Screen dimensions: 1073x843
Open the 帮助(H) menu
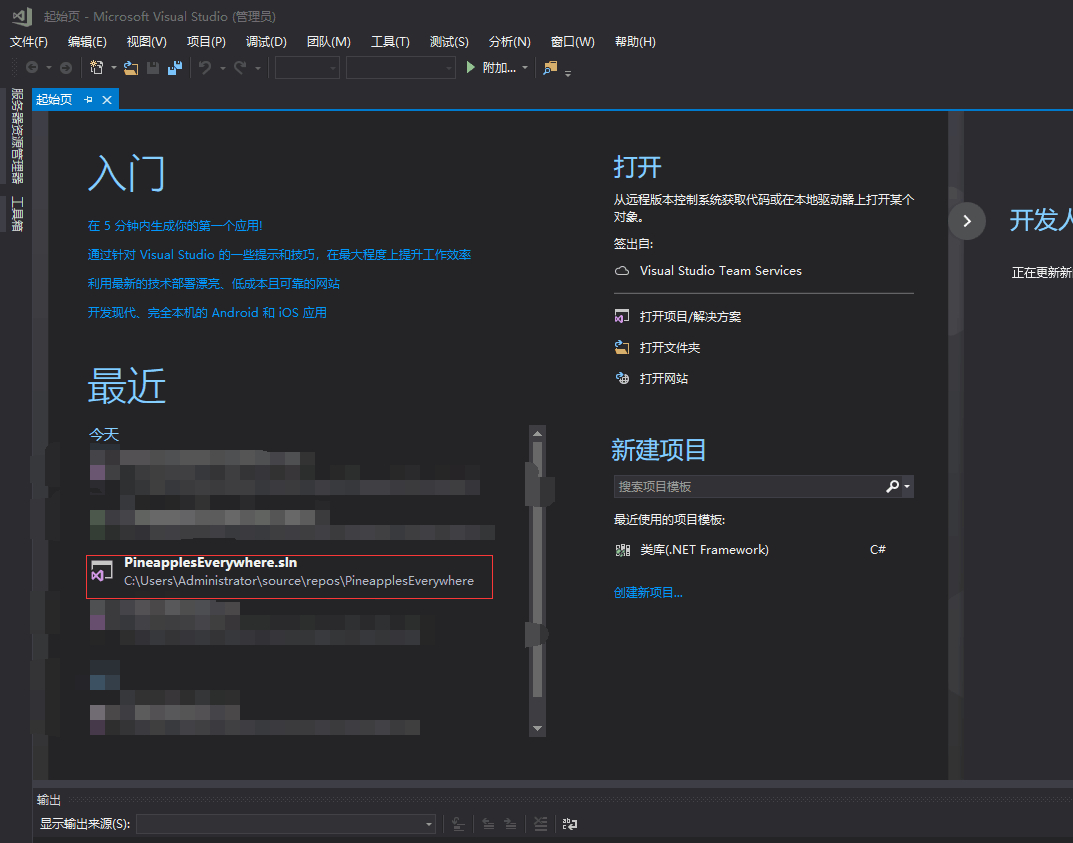[635, 42]
